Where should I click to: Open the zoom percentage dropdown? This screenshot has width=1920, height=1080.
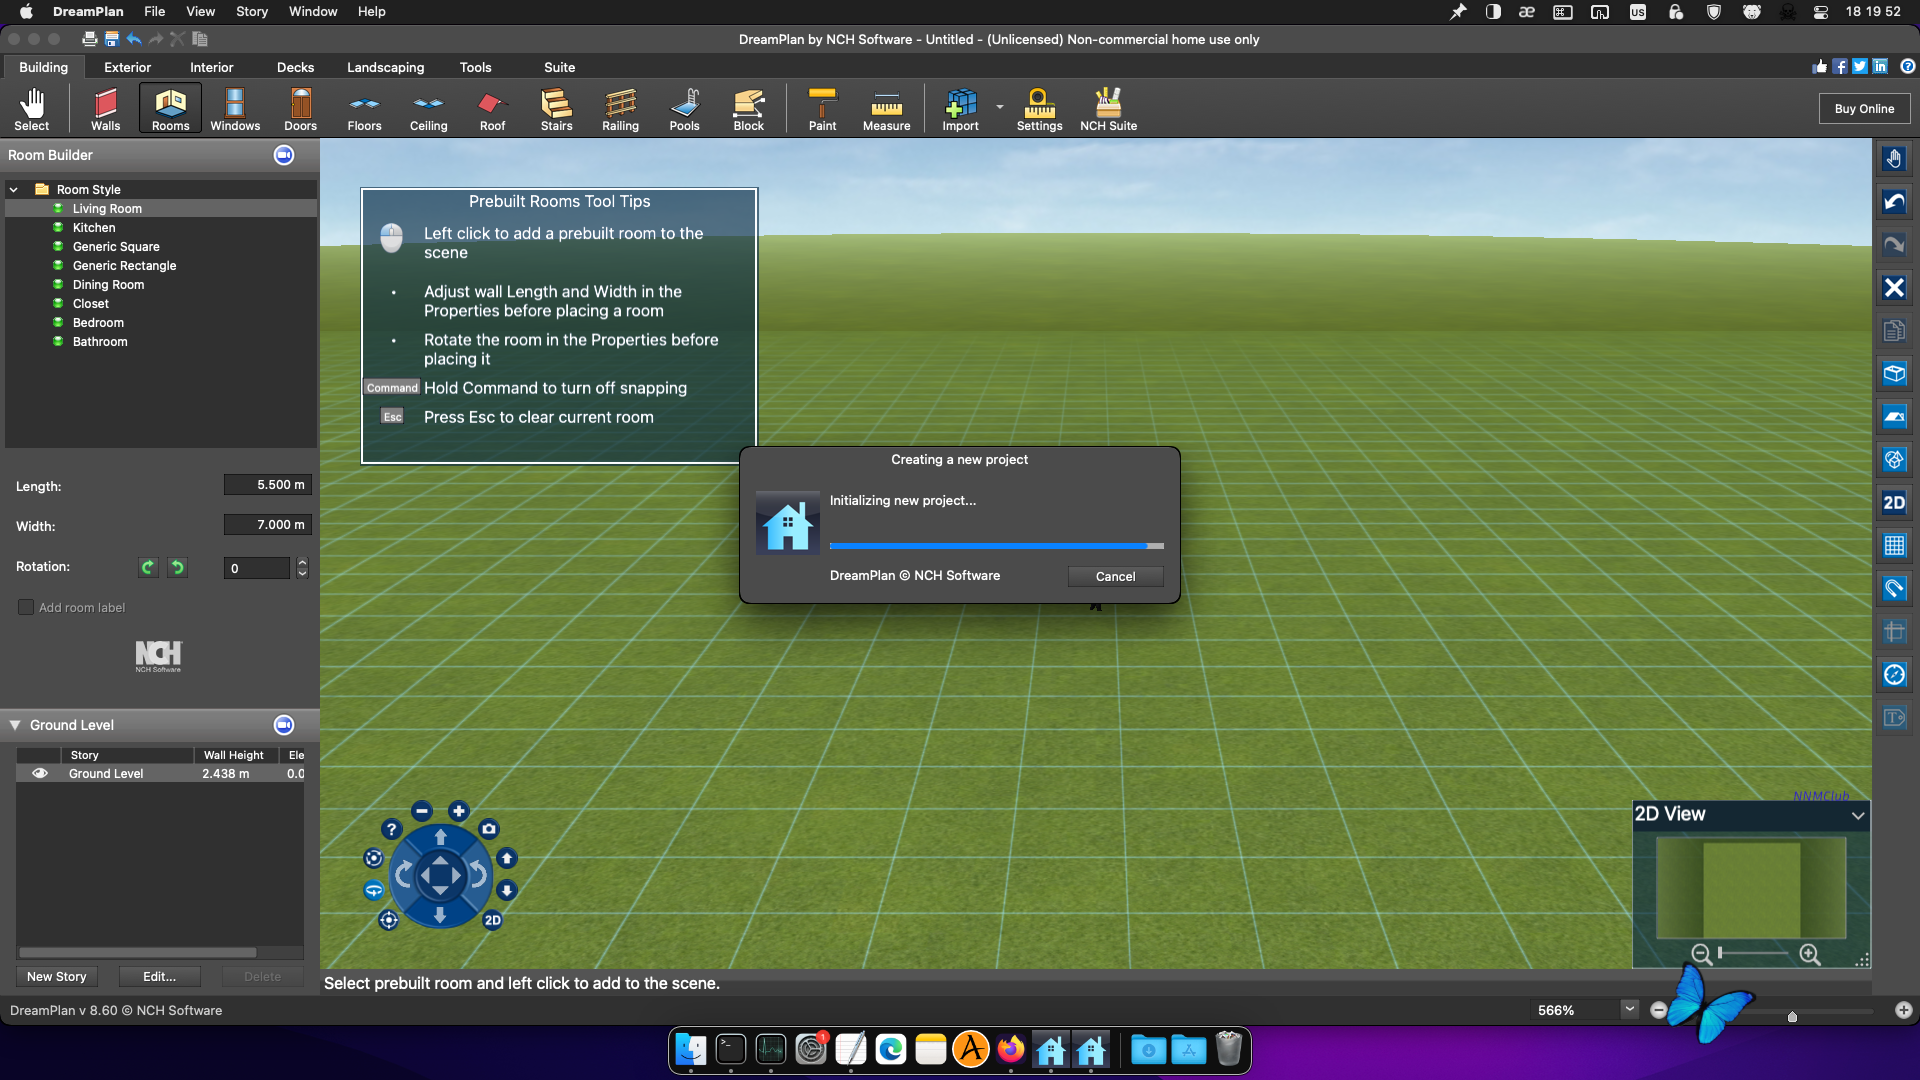1630,1009
